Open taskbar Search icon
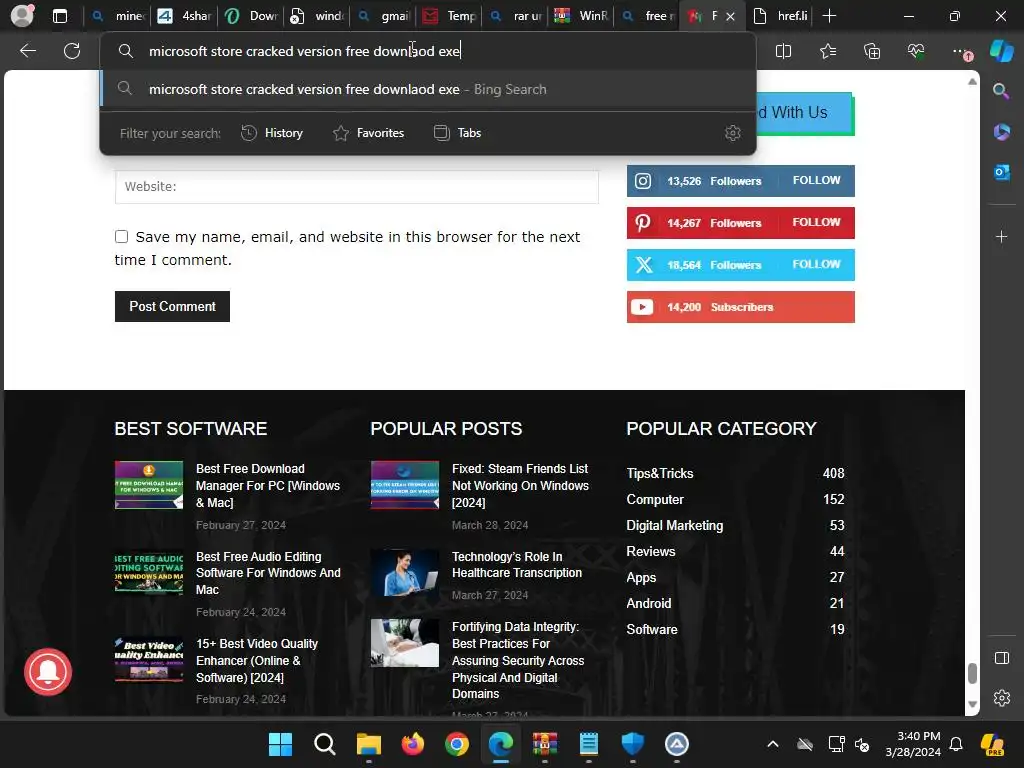 point(325,744)
